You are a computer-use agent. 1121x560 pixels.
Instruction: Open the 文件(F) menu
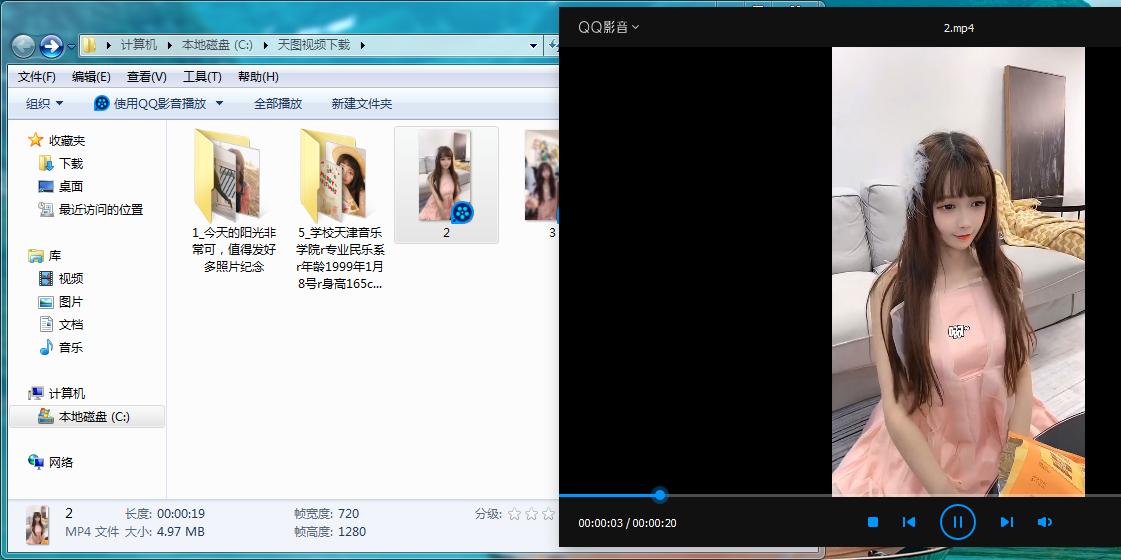click(x=36, y=77)
